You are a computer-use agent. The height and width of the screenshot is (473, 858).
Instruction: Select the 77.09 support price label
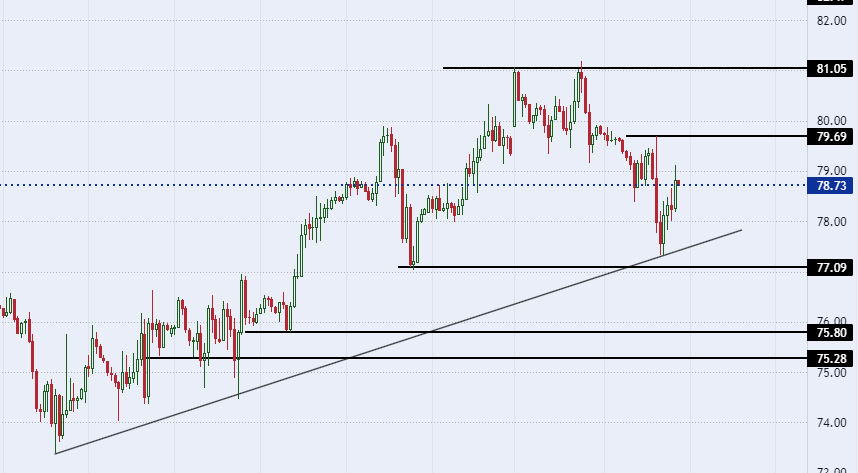pyautogui.click(x=830, y=268)
